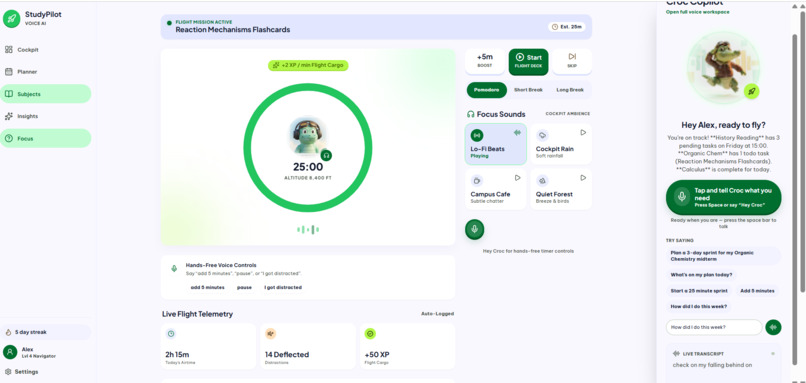This screenshot has width=806, height=383.
Task: Click the Lo-Fi Beats radio icon
Action: click(477, 135)
